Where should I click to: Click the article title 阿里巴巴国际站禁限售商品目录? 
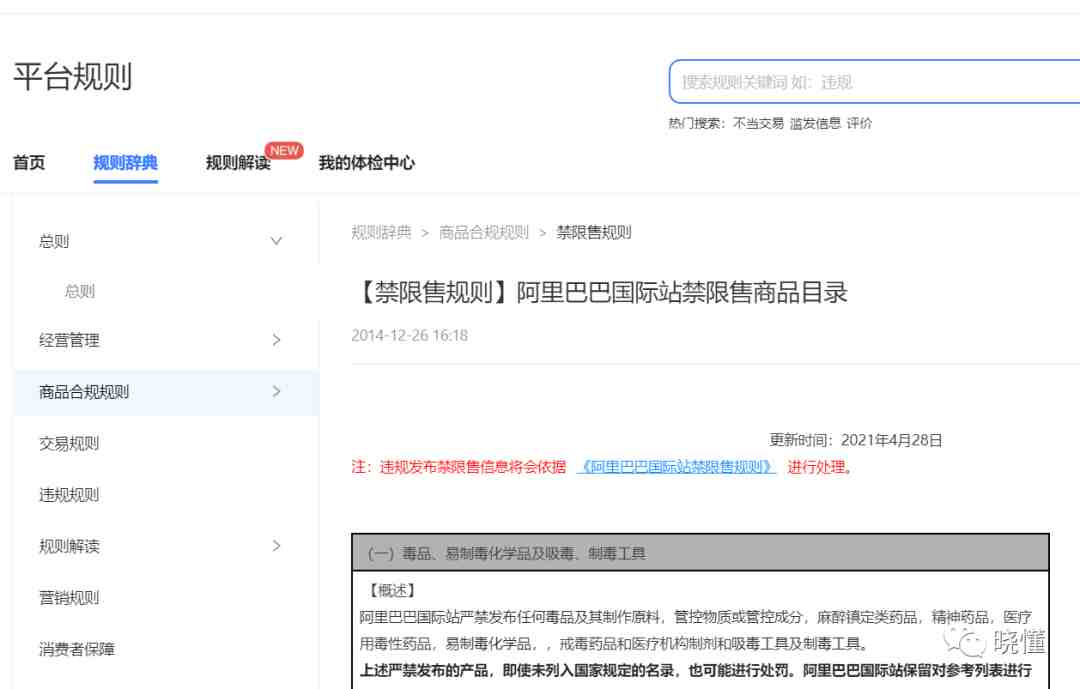[x=599, y=293]
